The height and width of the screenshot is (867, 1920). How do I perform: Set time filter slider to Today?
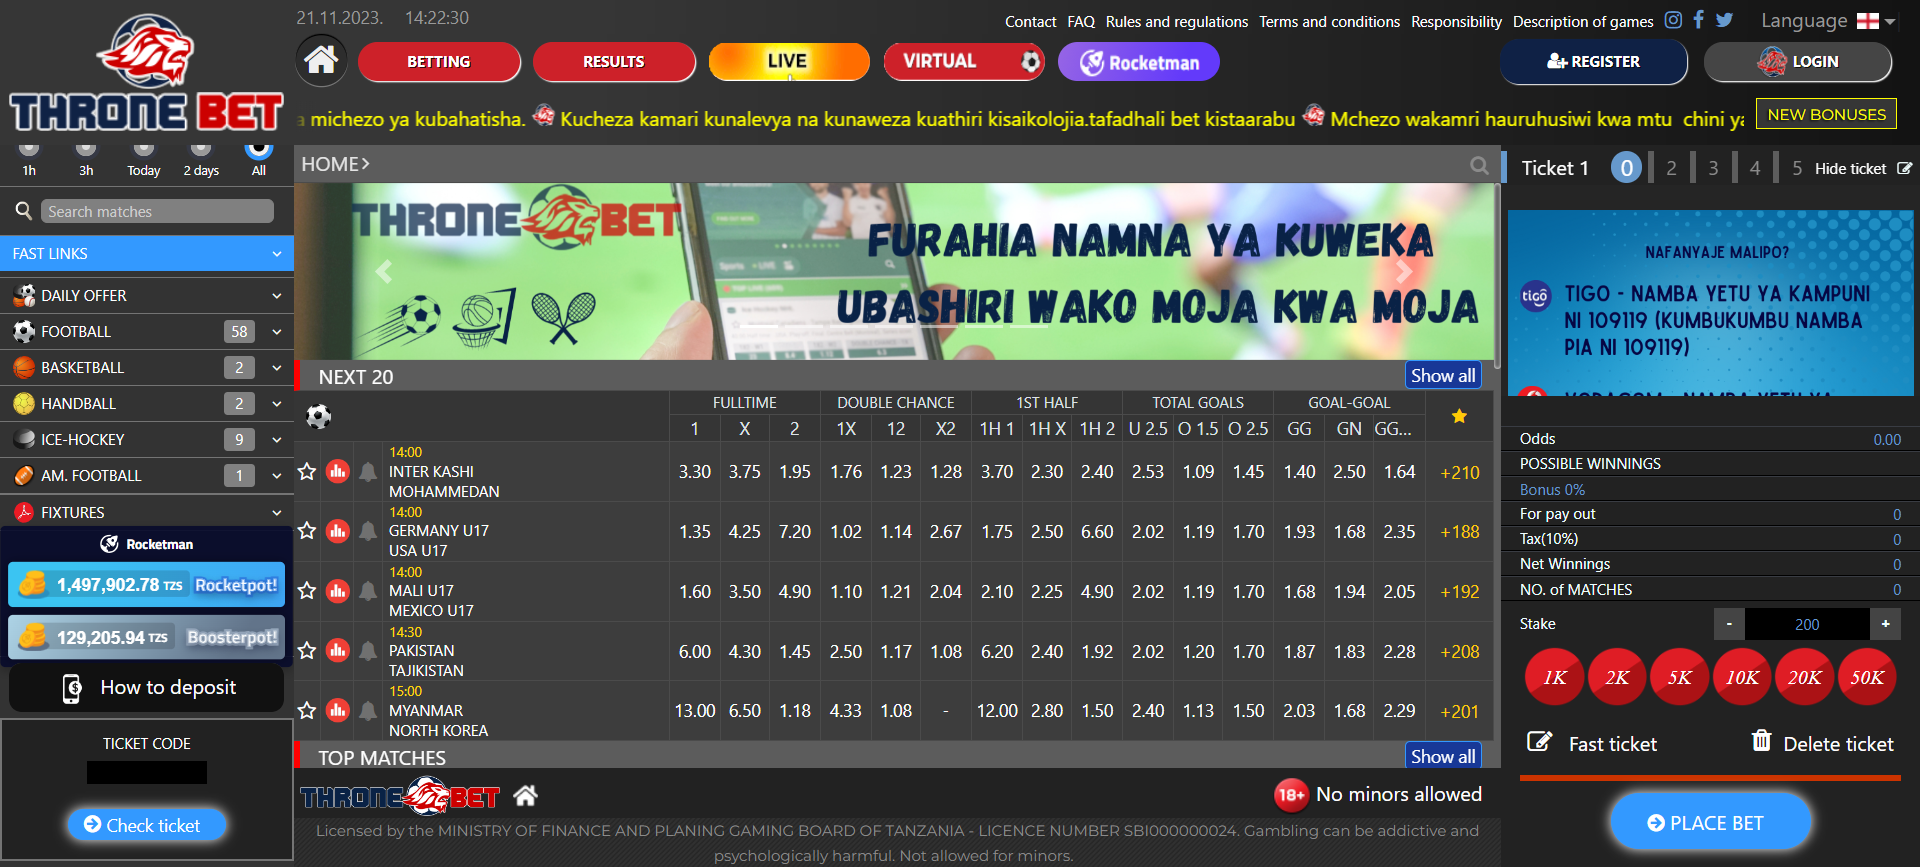143,152
